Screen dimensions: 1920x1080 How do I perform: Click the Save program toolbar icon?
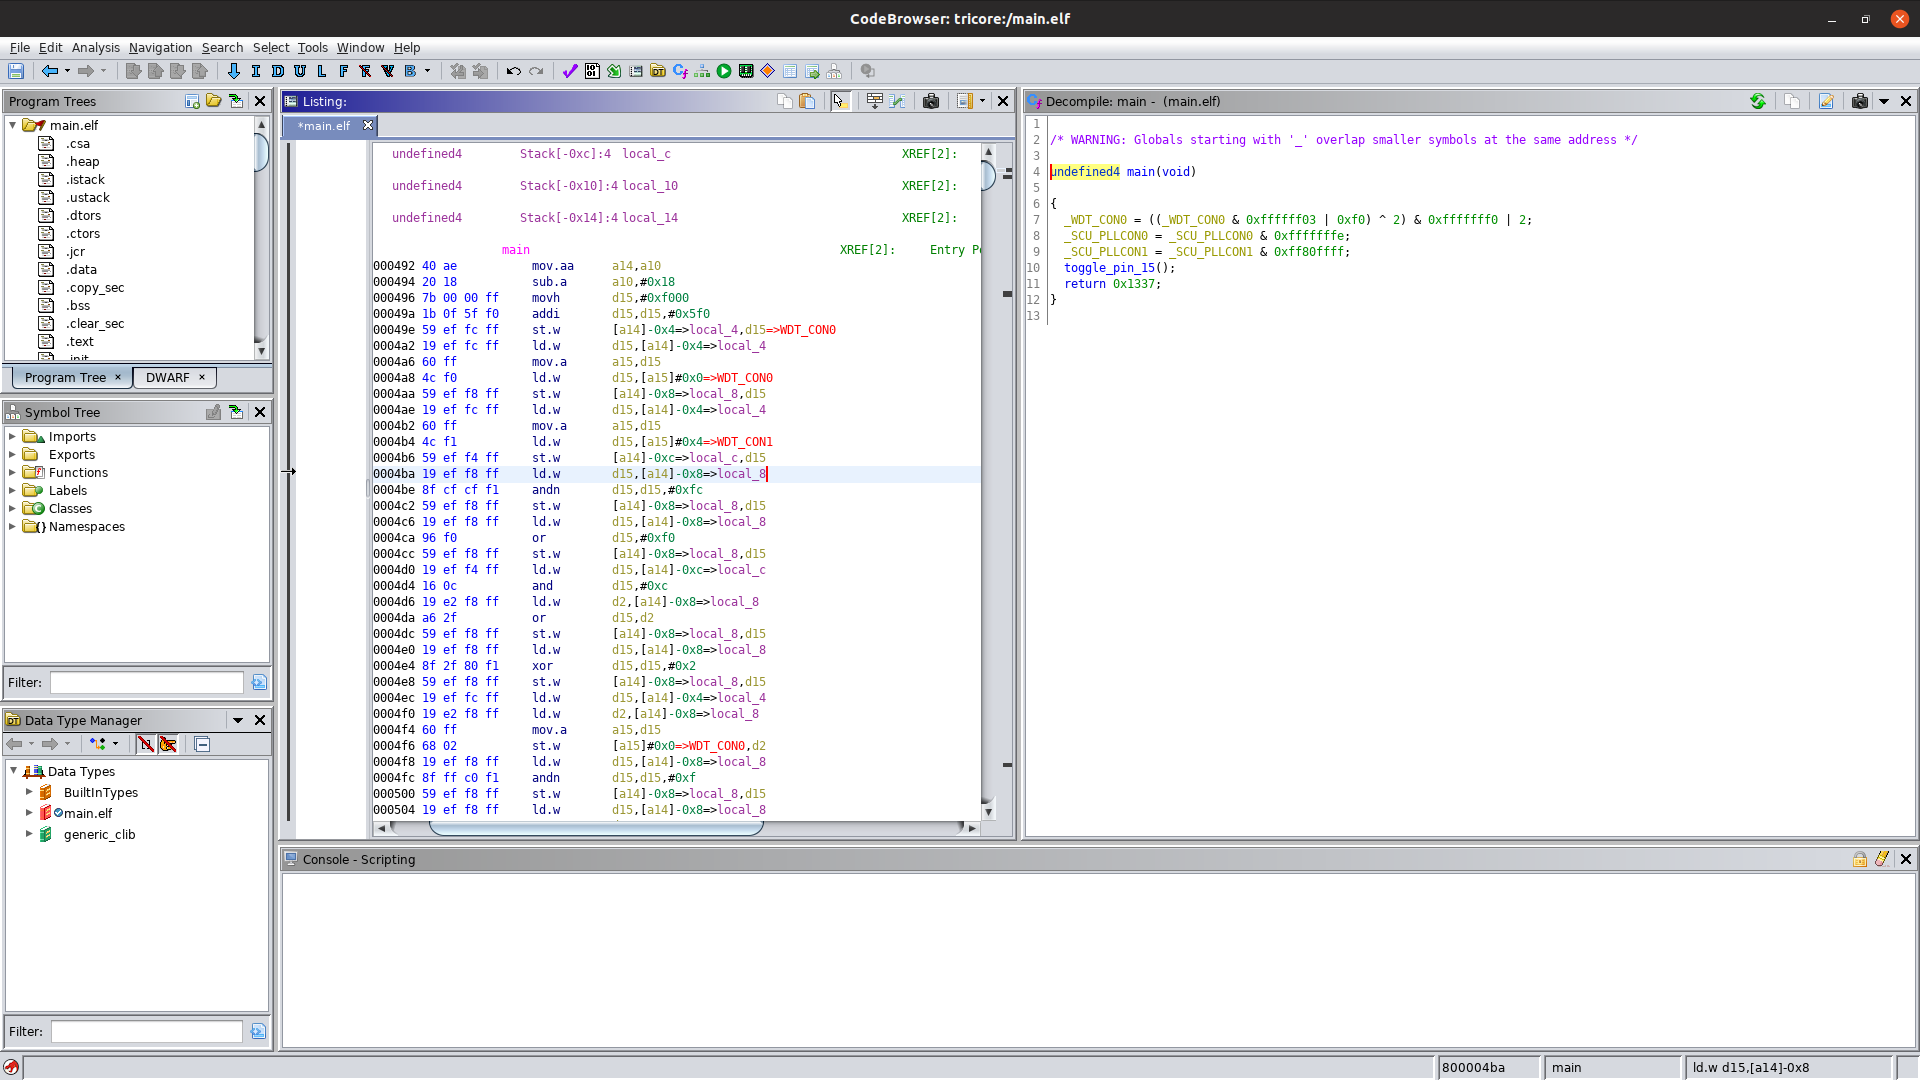tap(16, 71)
